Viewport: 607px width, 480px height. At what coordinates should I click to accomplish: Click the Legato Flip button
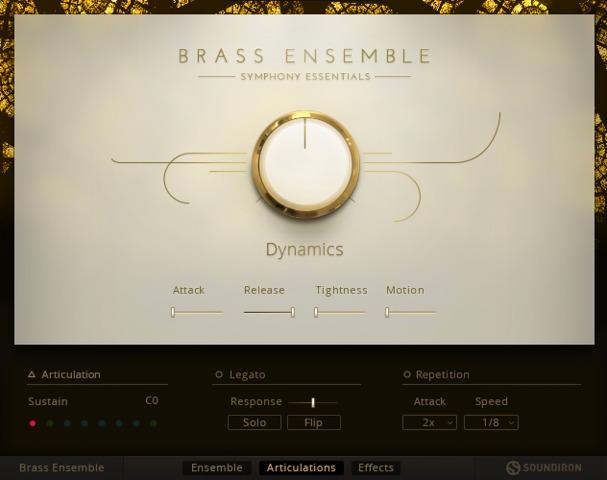pos(314,422)
